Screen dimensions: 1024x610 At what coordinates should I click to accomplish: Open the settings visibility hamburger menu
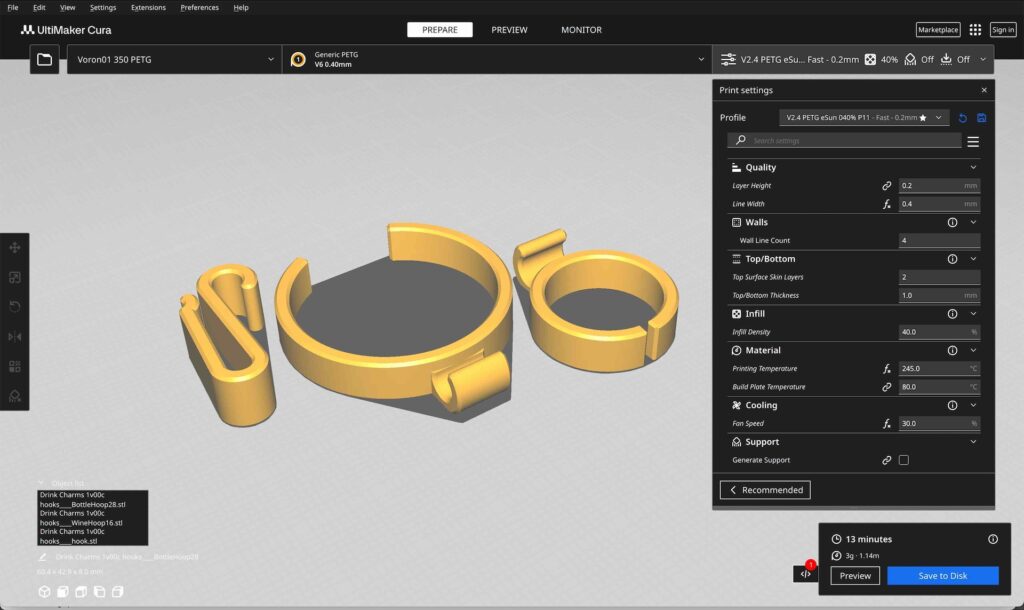click(973, 141)
